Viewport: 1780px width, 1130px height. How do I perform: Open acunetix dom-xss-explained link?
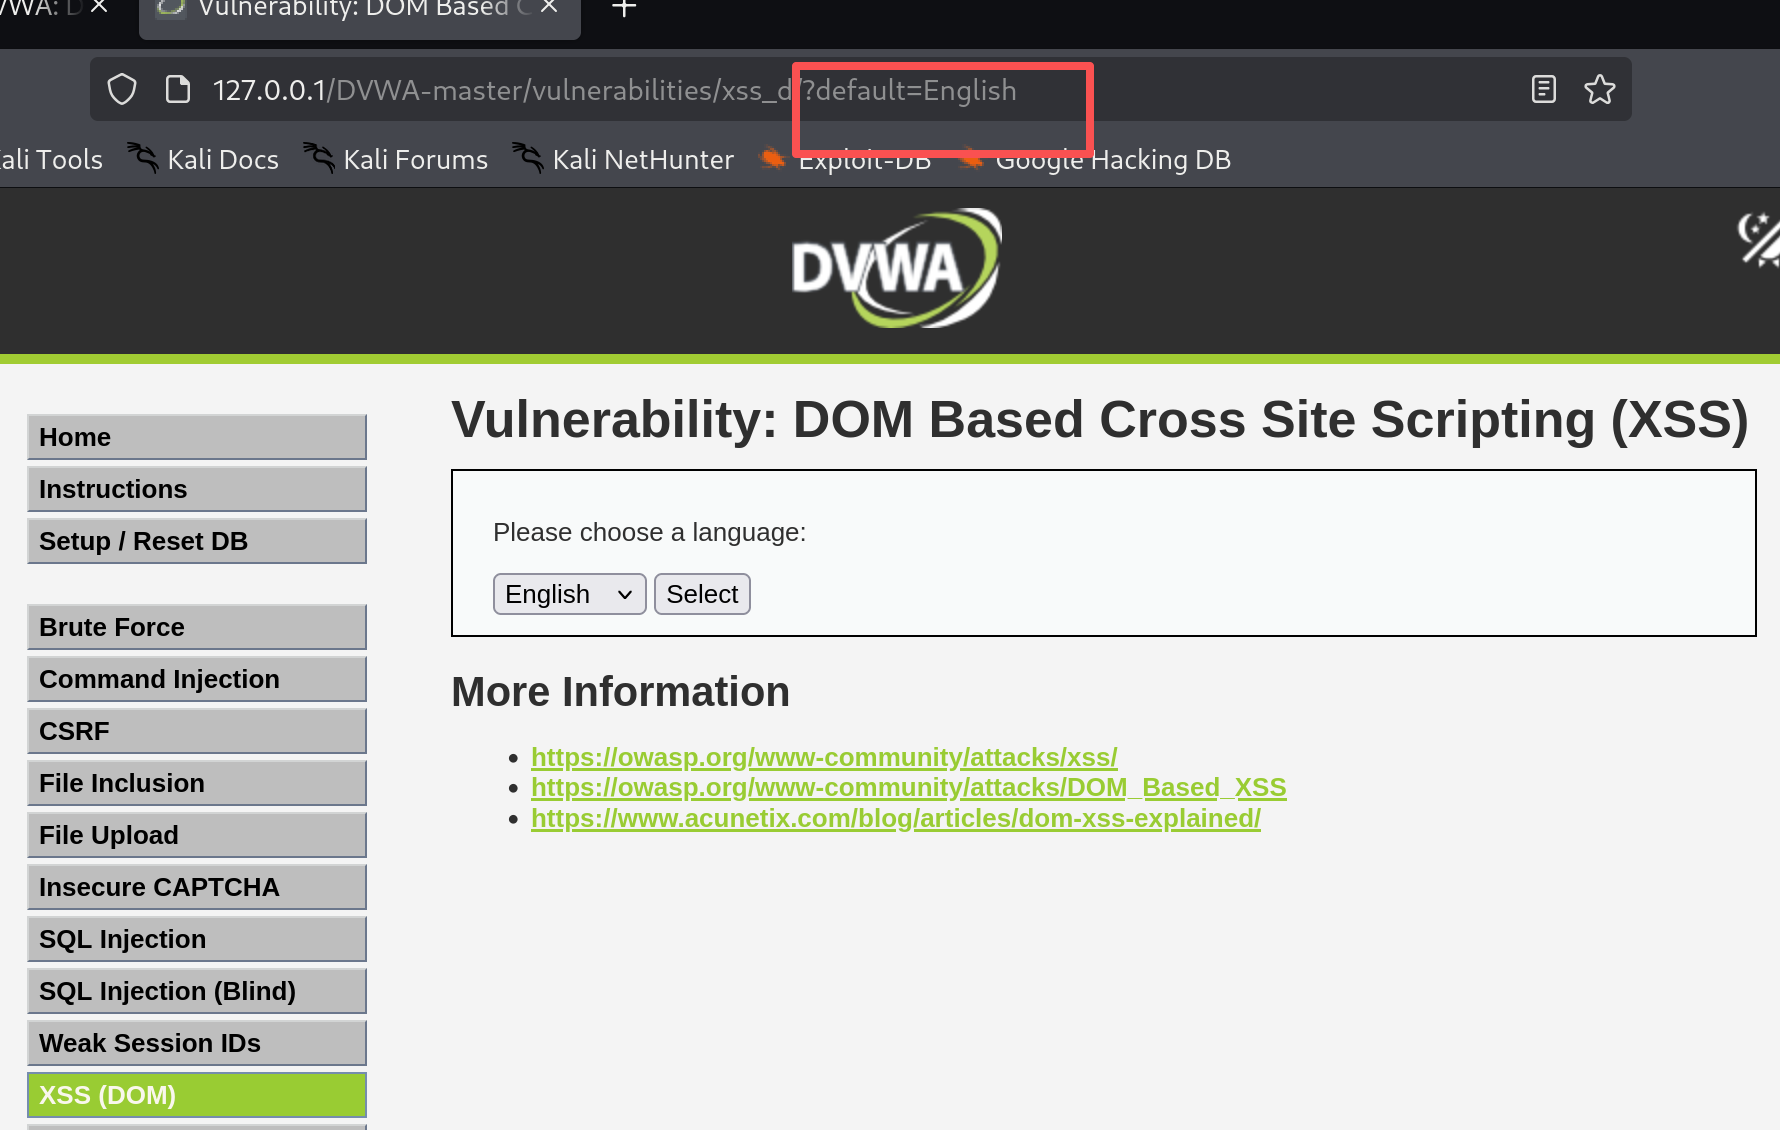(x=895, y=818)
